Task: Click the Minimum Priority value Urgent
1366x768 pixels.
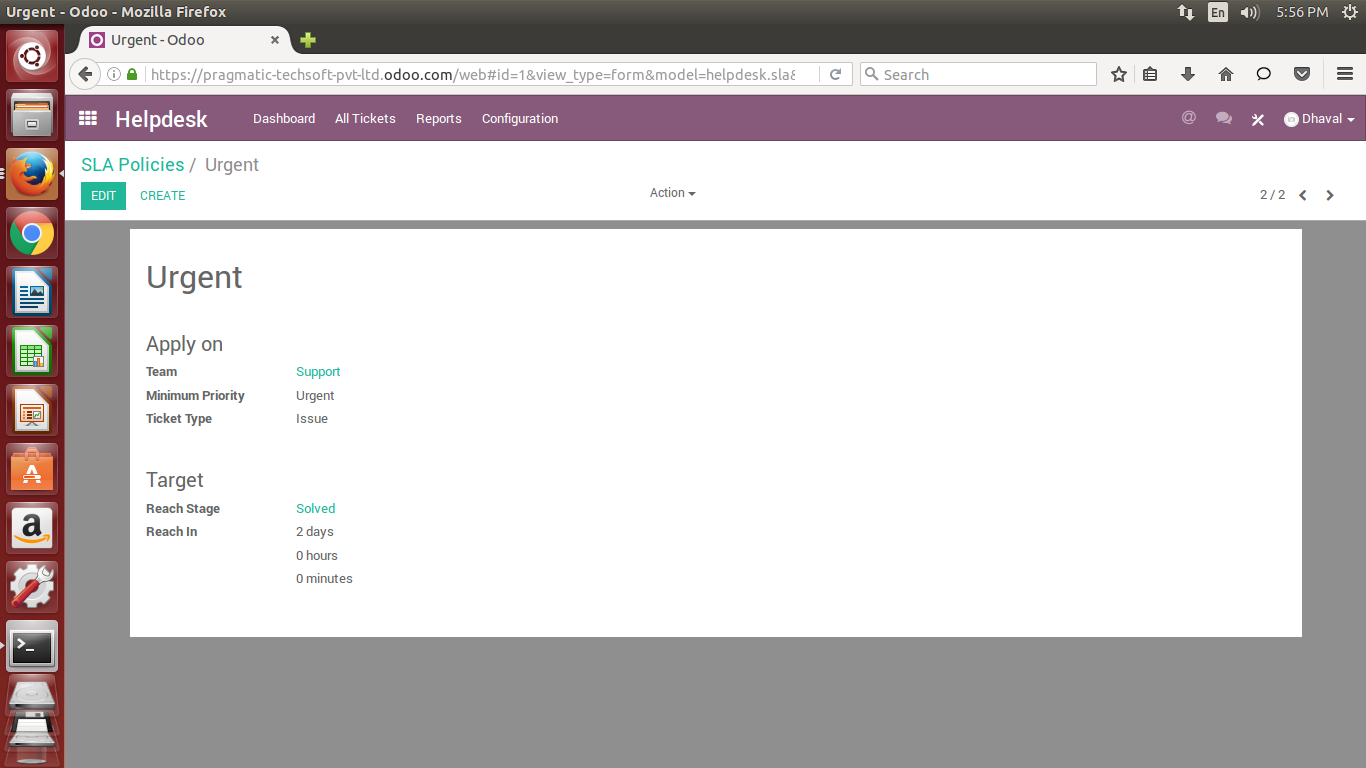Action: [315, 396]
